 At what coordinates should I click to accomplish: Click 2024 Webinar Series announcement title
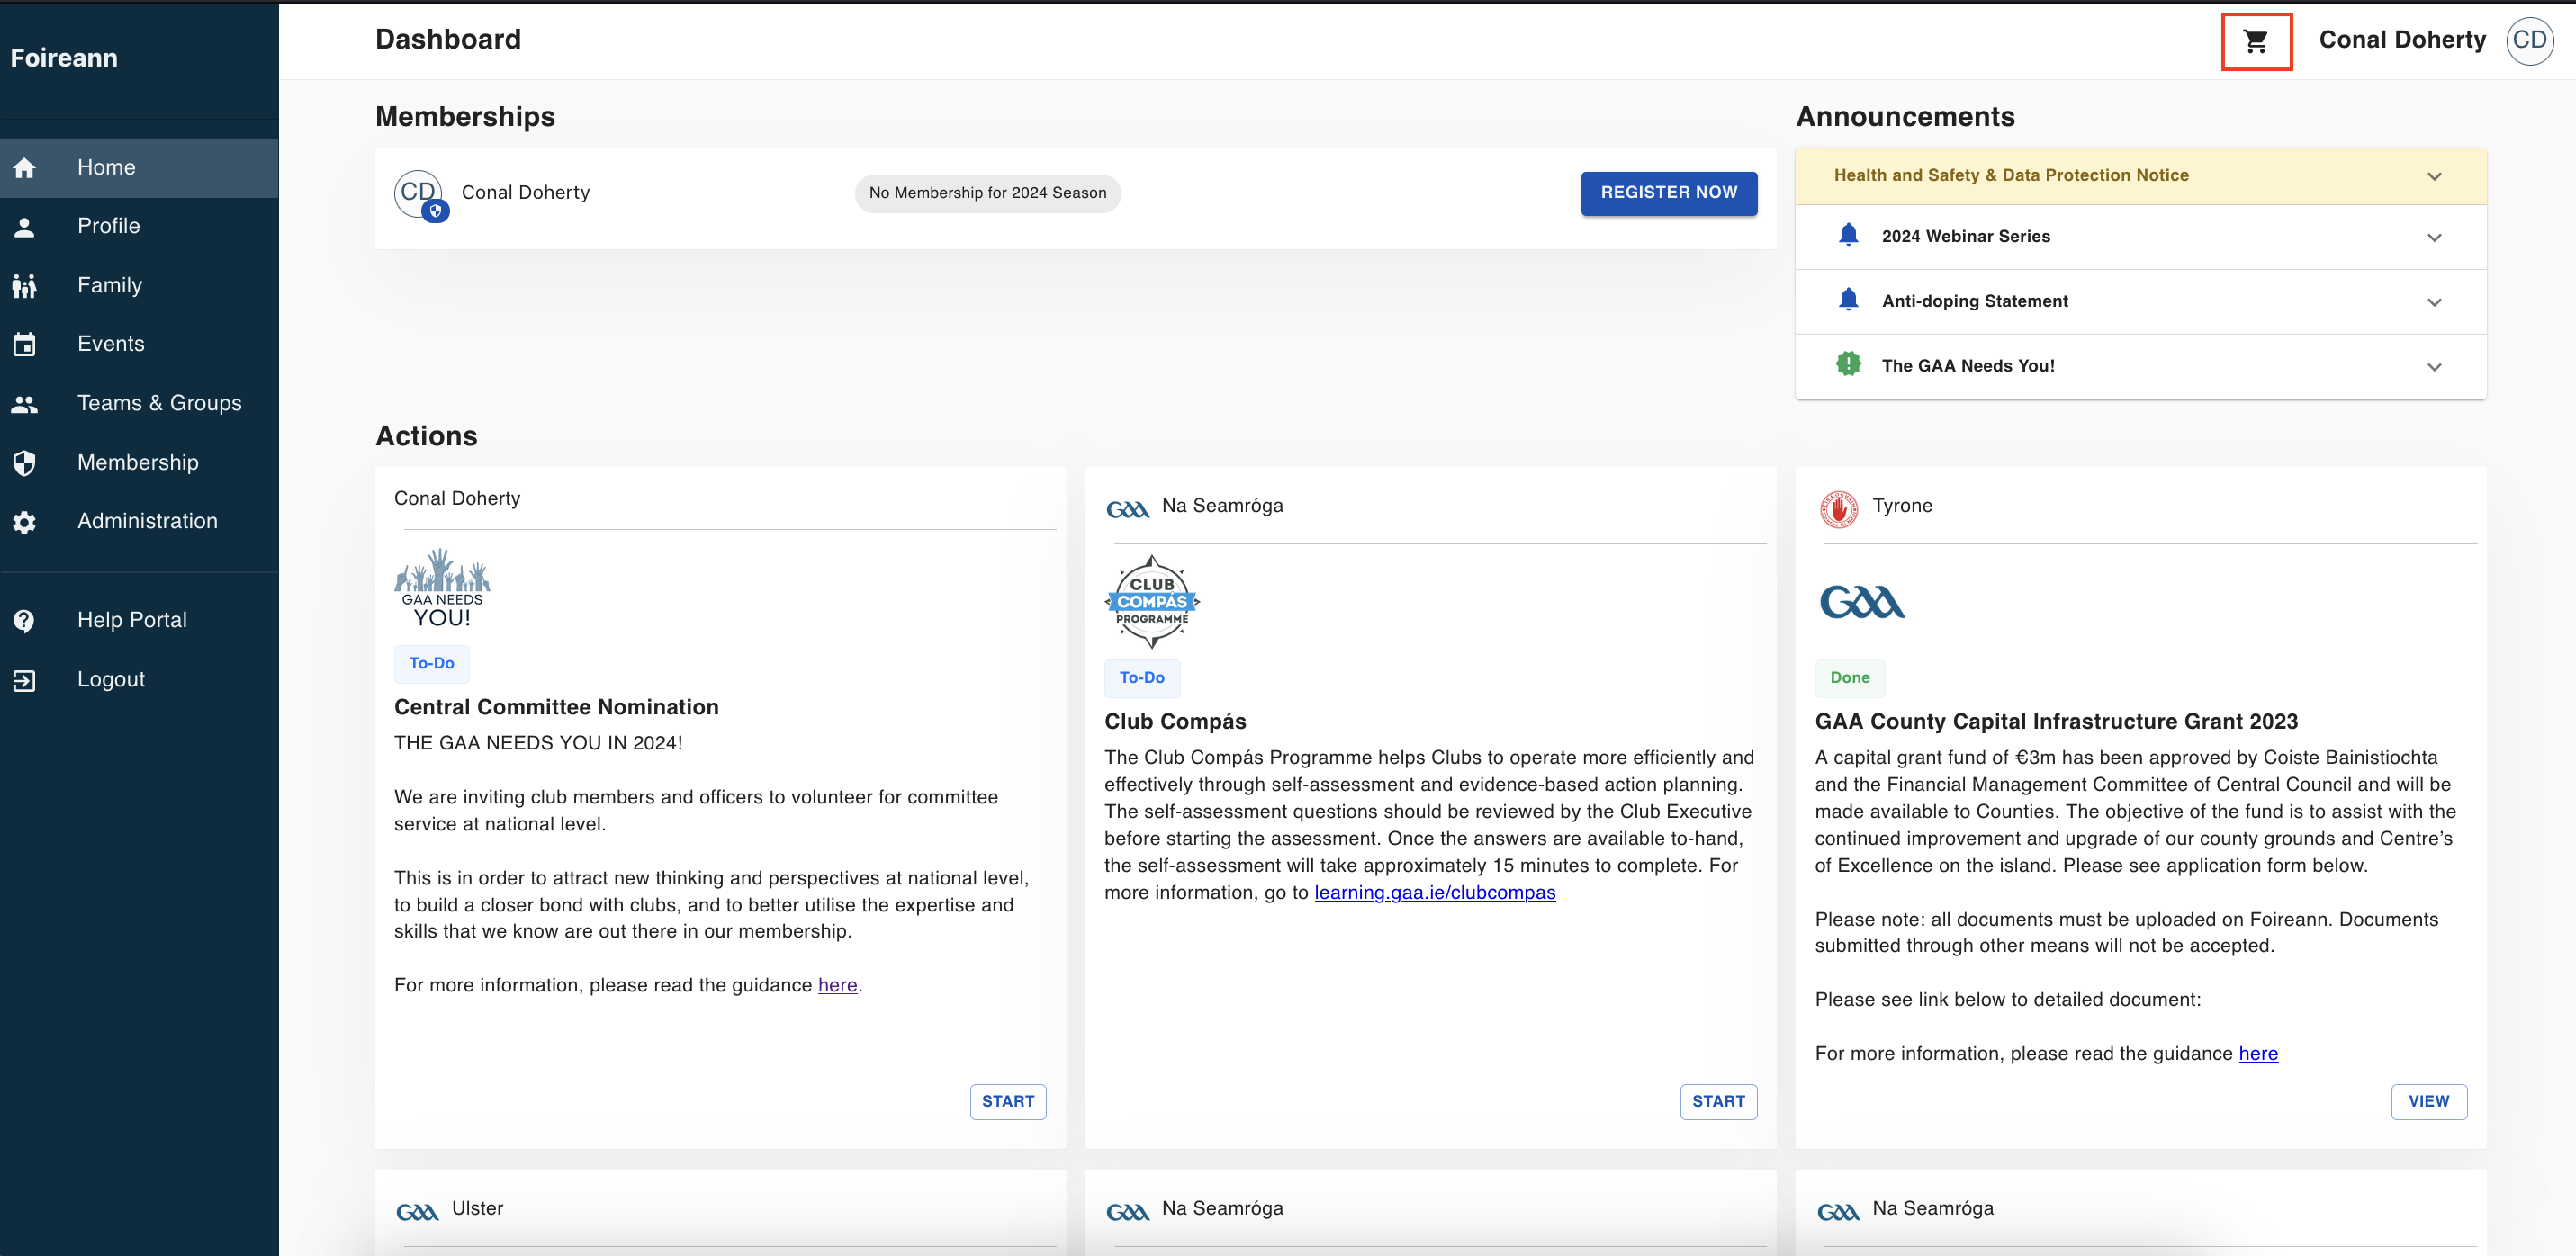tap(1965, 236)
